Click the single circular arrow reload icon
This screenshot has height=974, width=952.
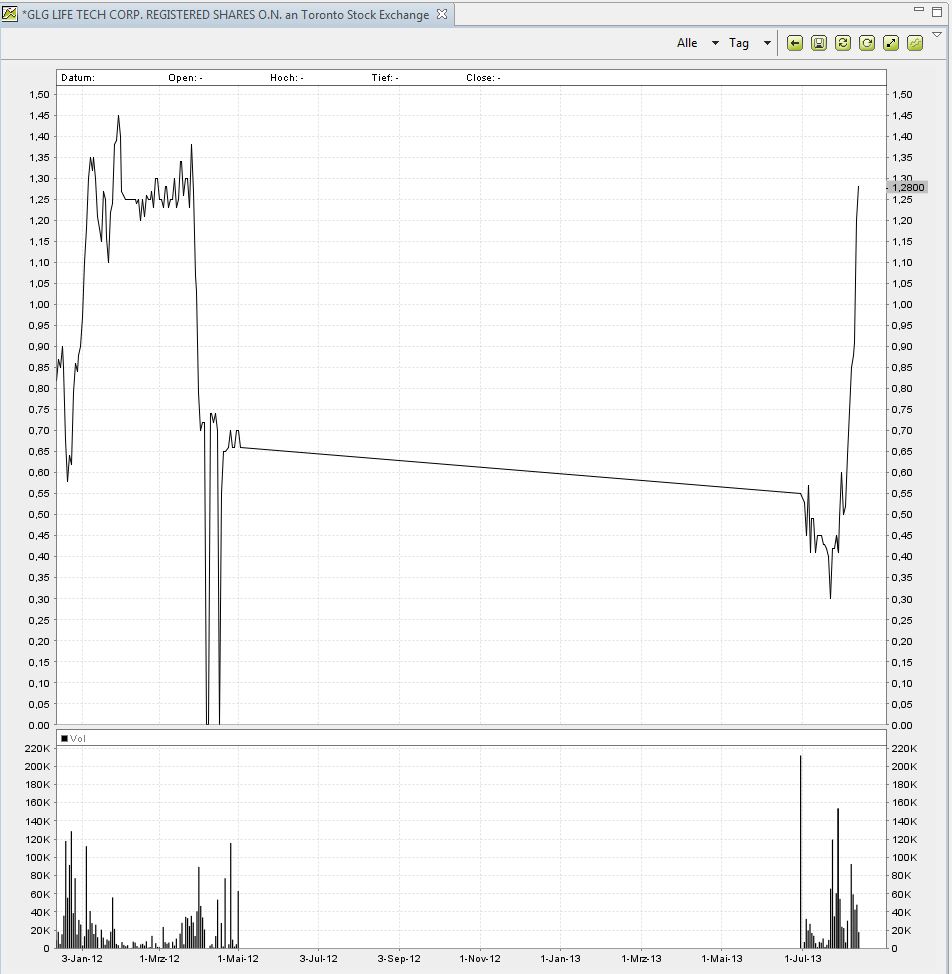(x=867, y=43)
